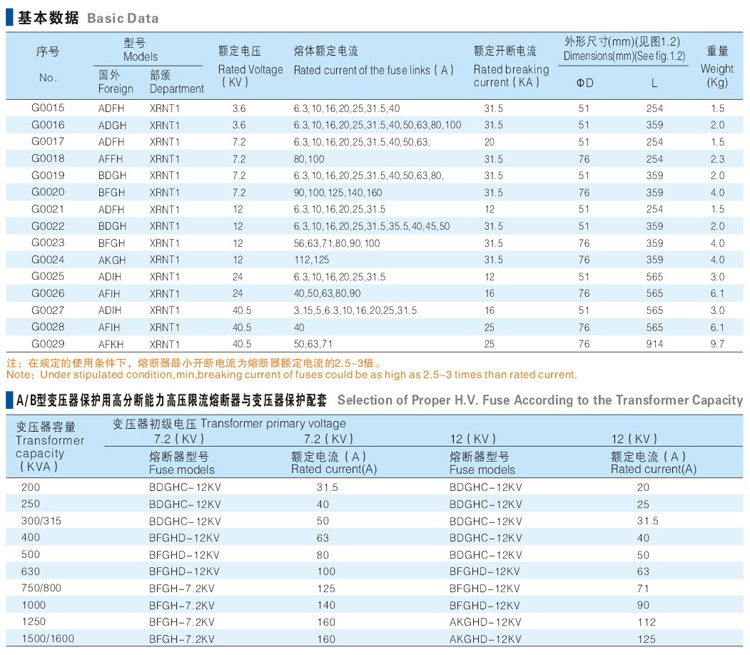The height and width of the screenshot is (655, 750).
Task: Click the AKGH model cell
Action: pos(112,259)
